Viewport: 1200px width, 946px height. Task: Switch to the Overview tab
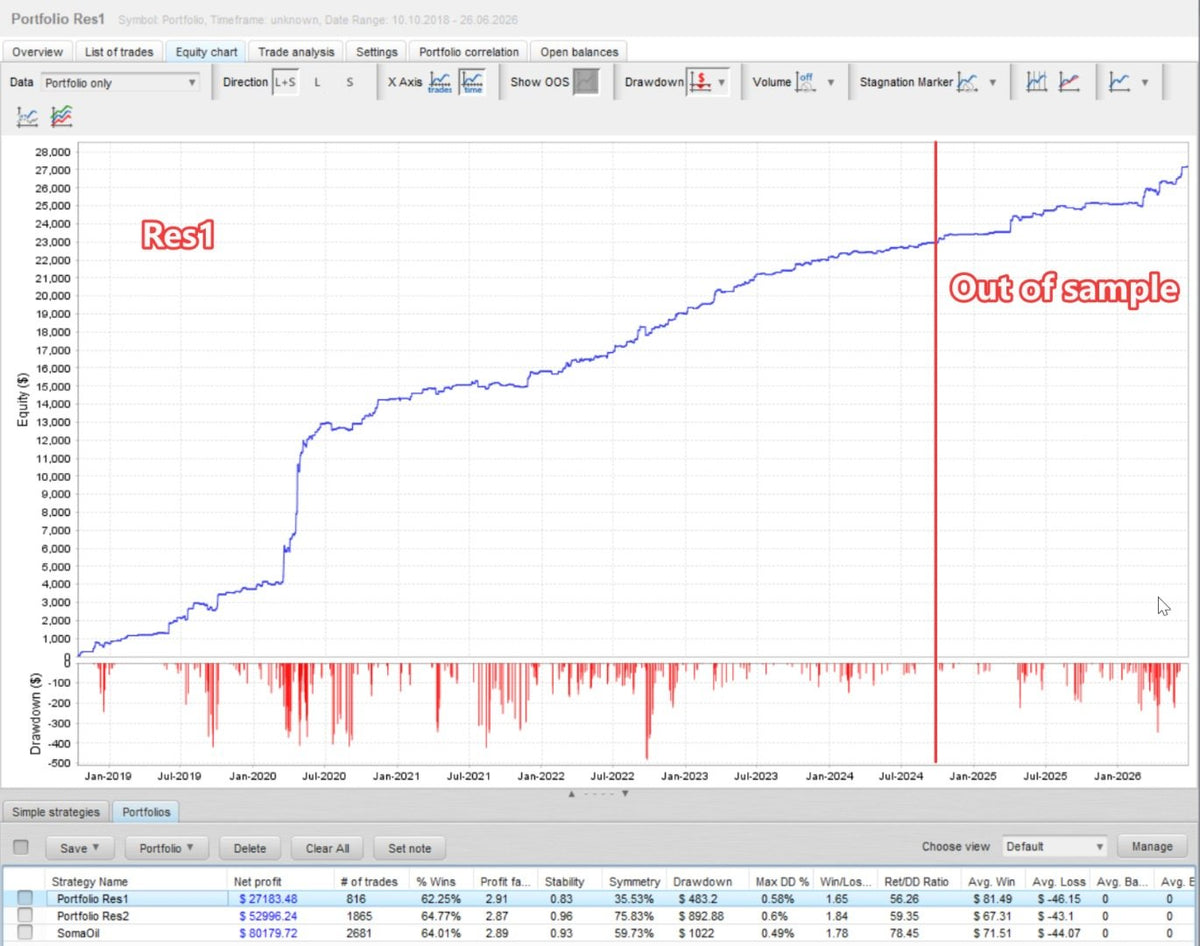pyautogui.click(x=37, y=52)
